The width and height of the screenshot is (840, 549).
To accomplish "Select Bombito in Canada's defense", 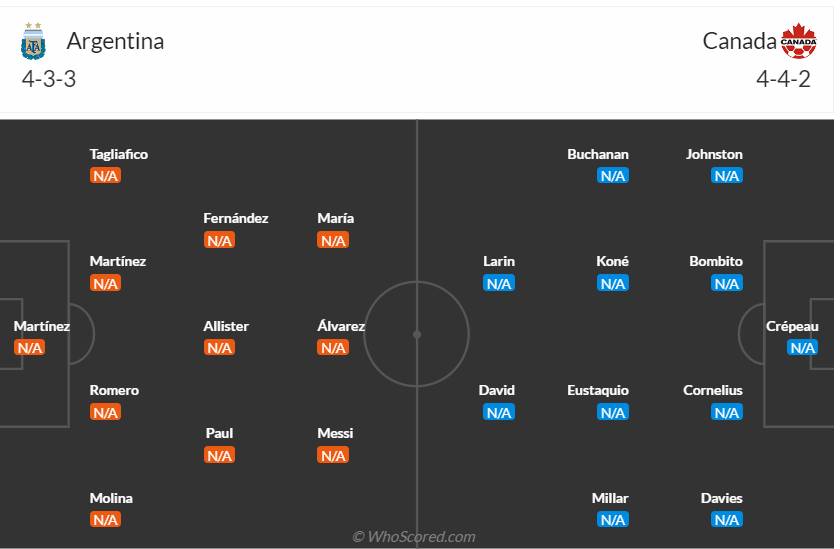I will (716, 261).
